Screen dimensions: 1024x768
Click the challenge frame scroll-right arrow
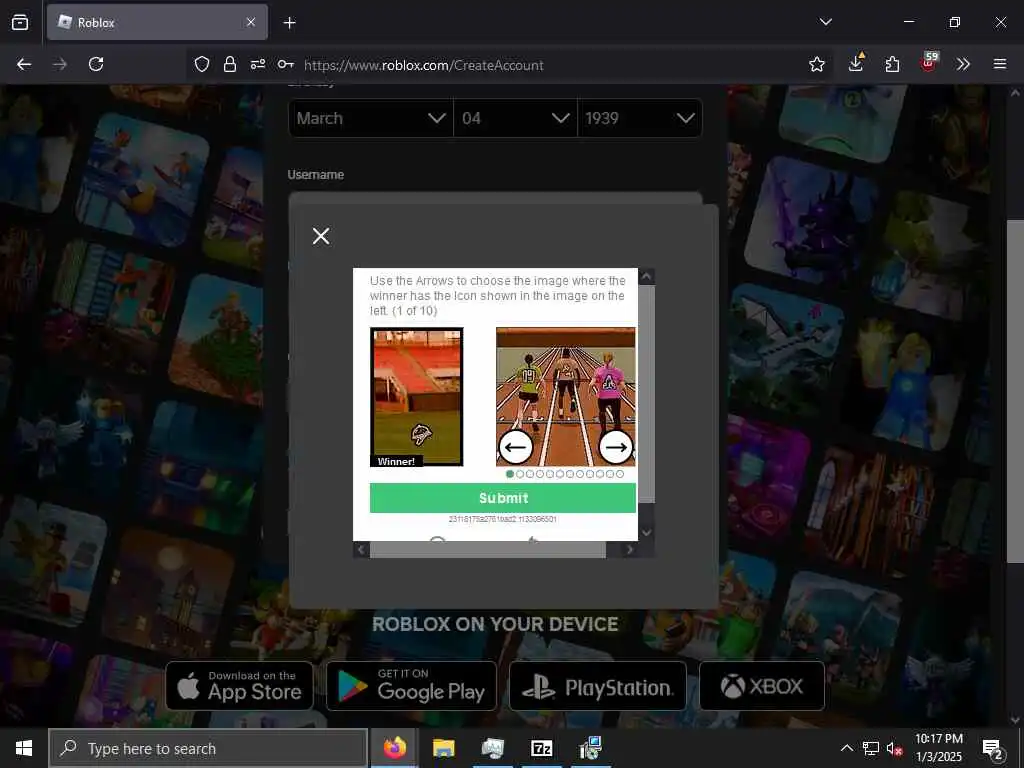pyautogui.click(x=630, y=550)
